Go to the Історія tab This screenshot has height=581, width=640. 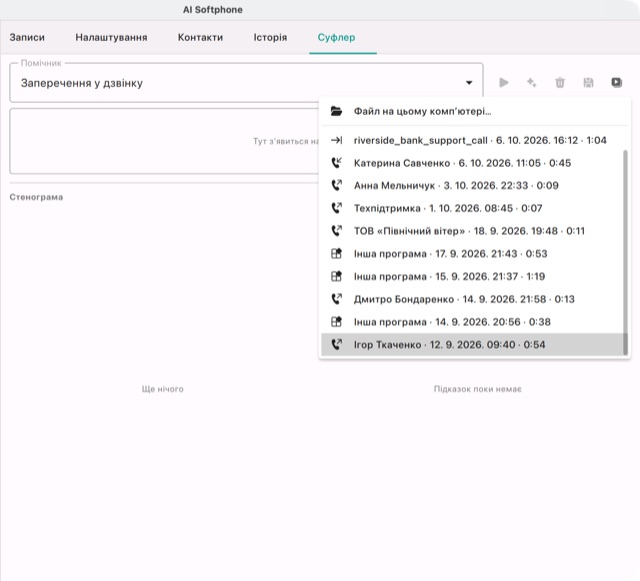coord(270,37)
